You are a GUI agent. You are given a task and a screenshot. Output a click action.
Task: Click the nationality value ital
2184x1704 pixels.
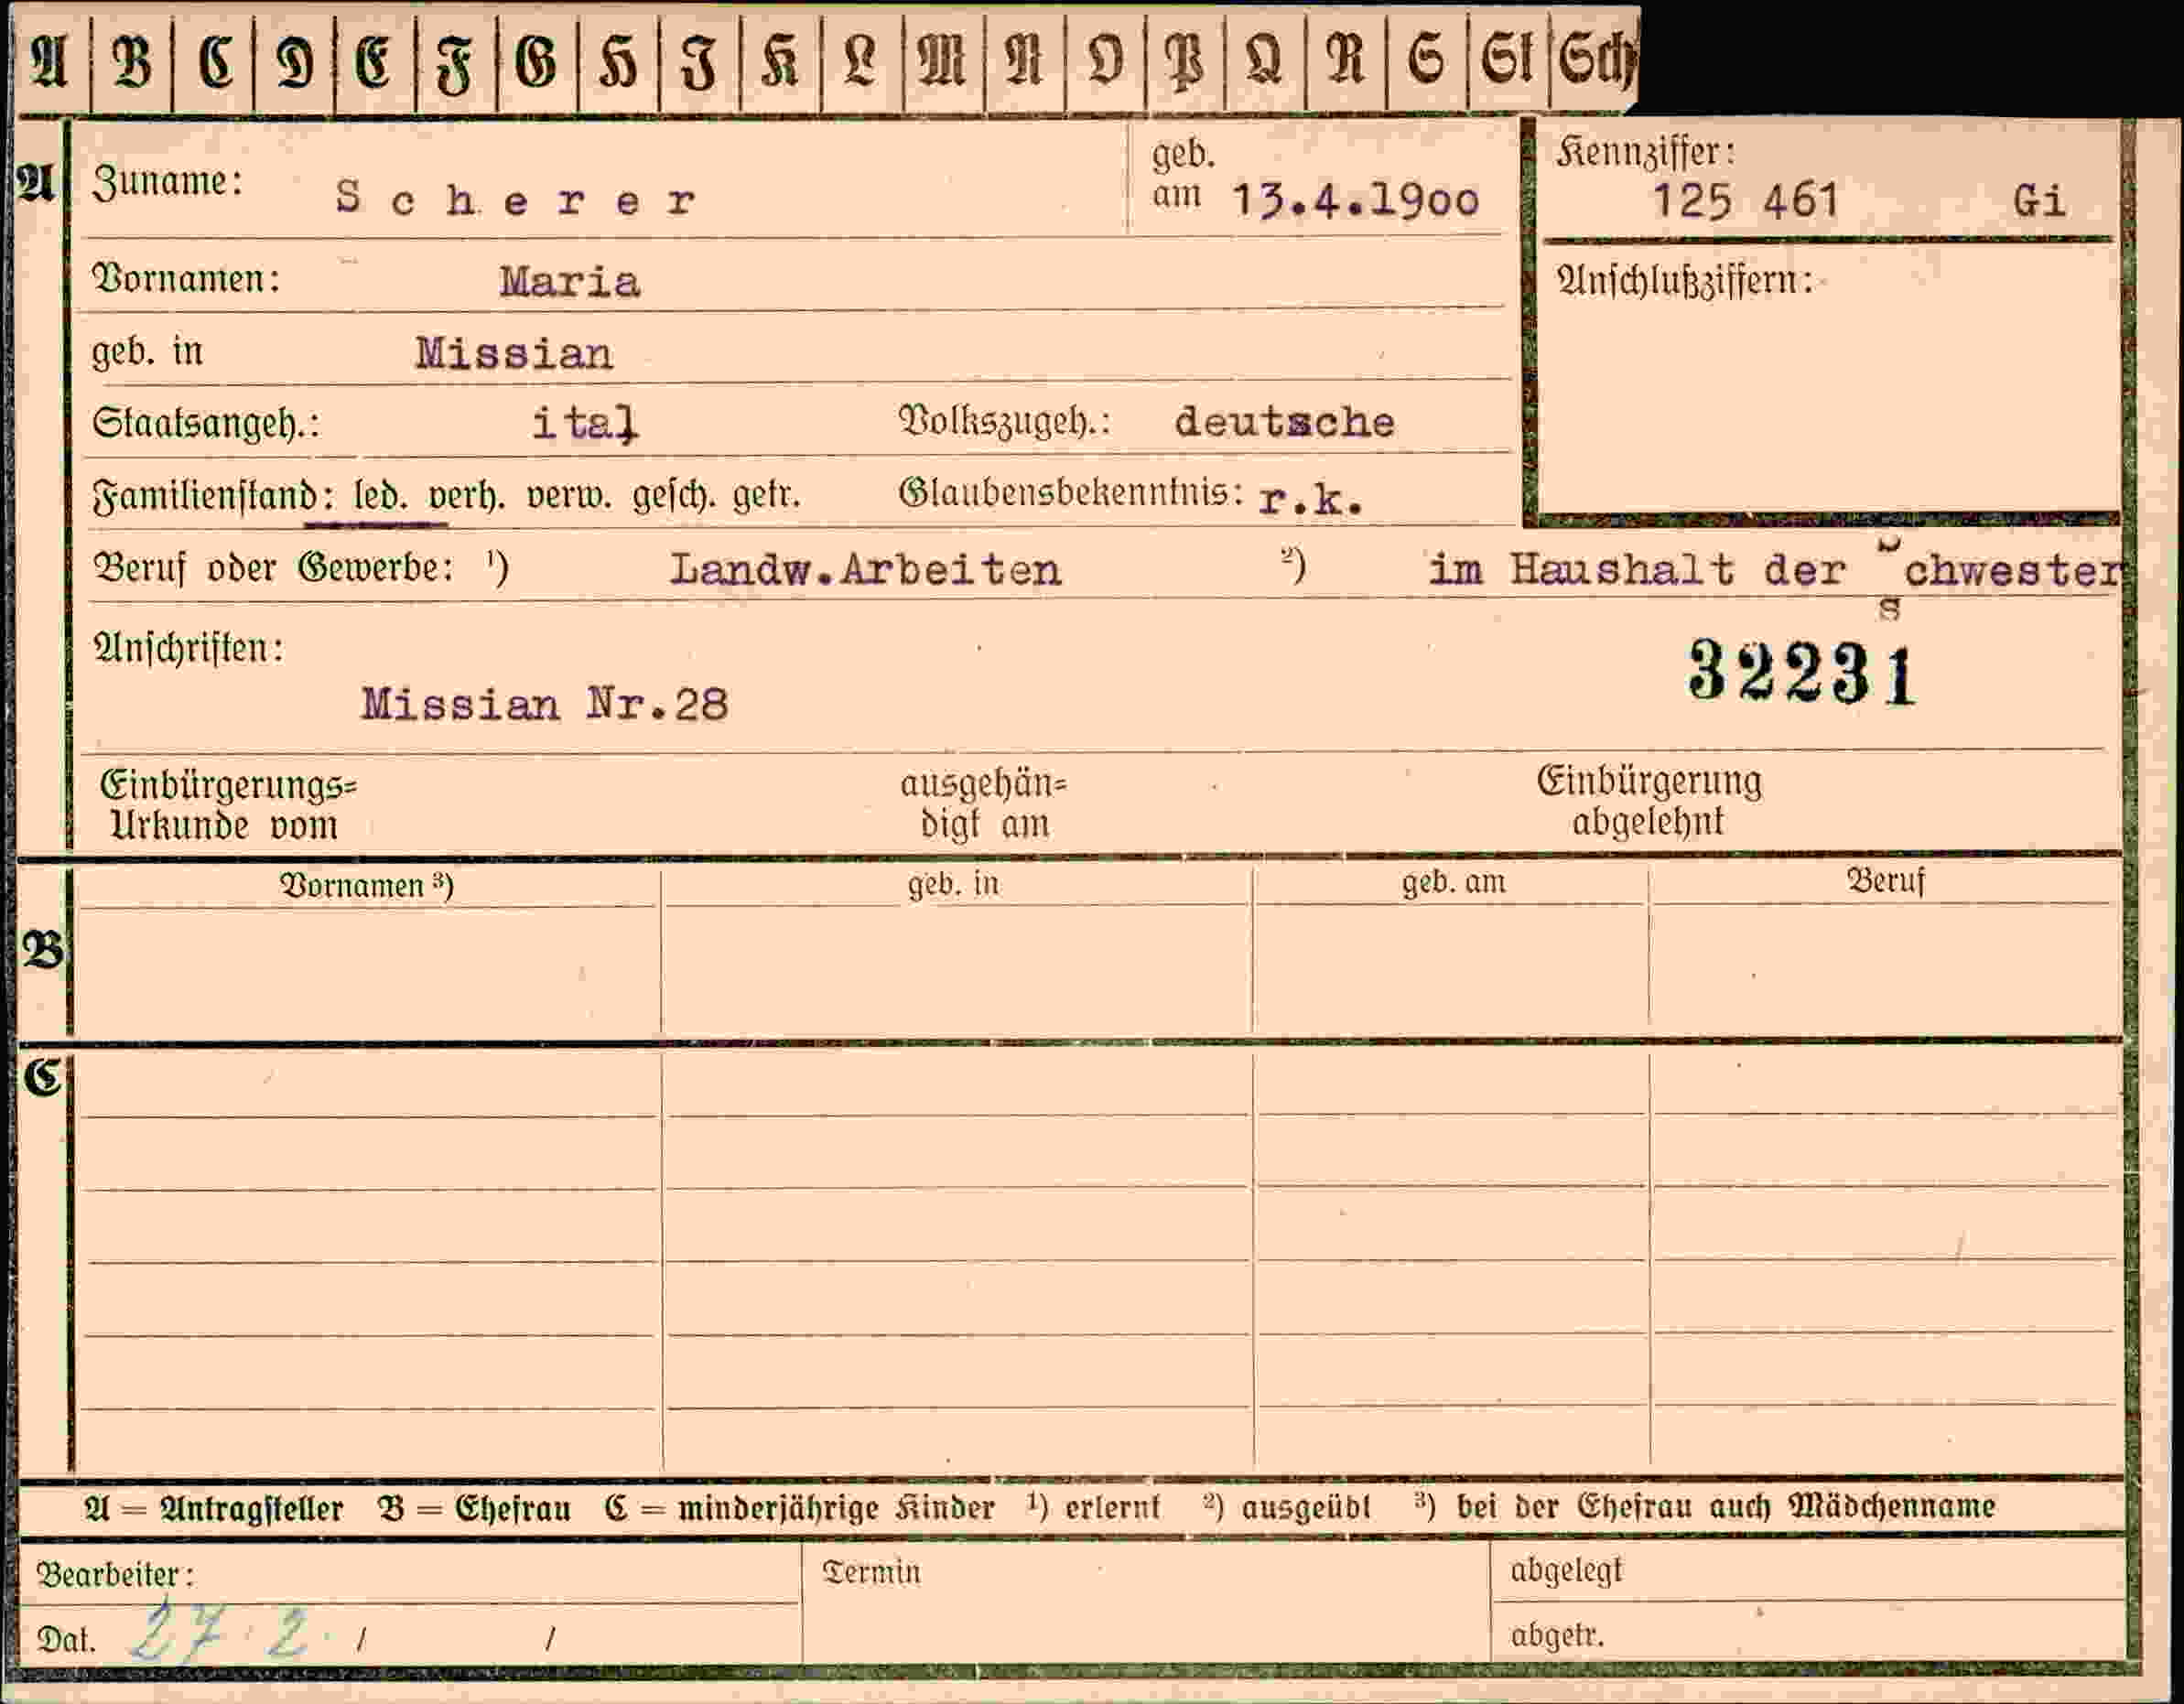[x=584, y=423]
